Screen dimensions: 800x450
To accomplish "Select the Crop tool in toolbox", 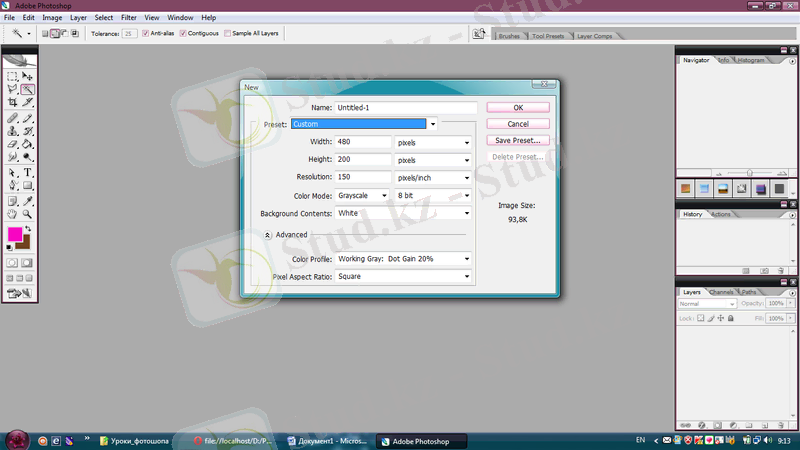I will [x=12, y=102].
